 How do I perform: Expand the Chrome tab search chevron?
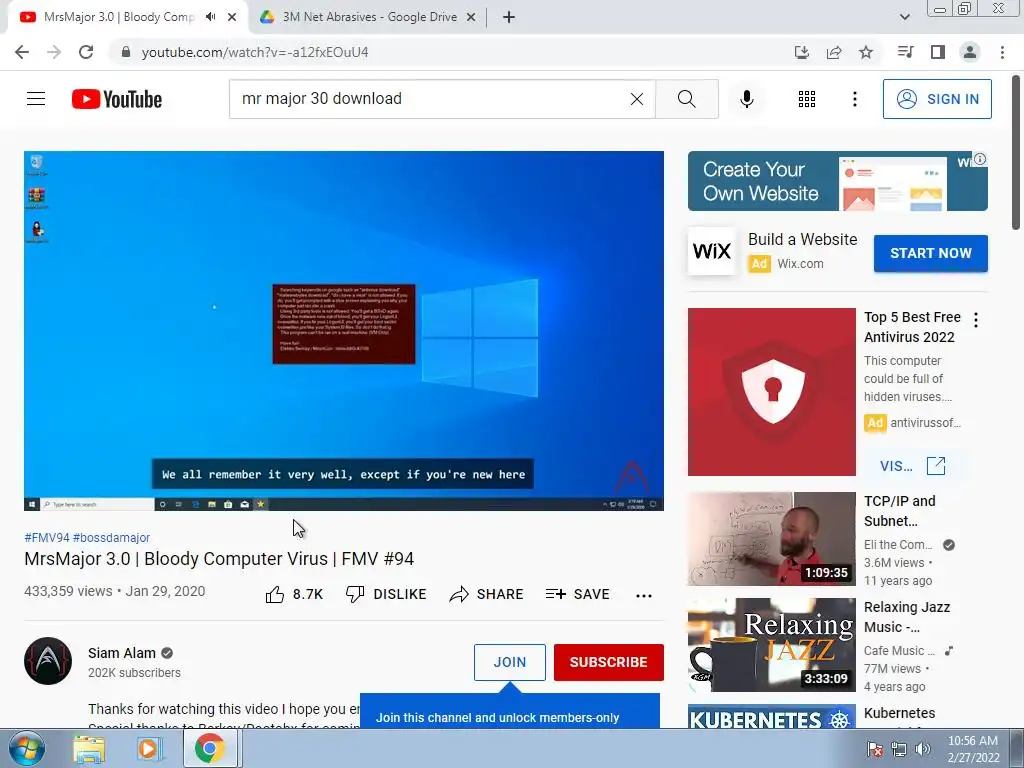point(904,17)
